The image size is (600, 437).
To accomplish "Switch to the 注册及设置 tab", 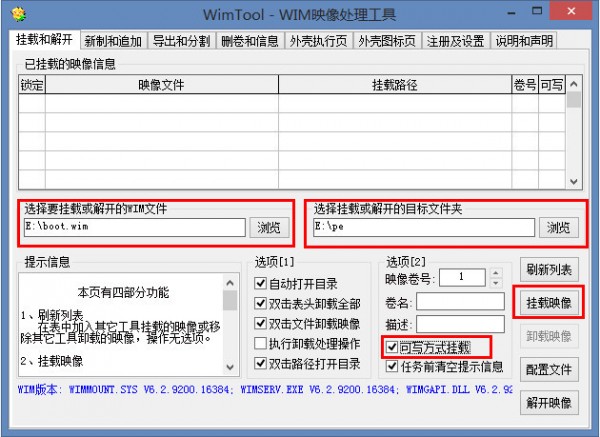I will click(455, 41).
